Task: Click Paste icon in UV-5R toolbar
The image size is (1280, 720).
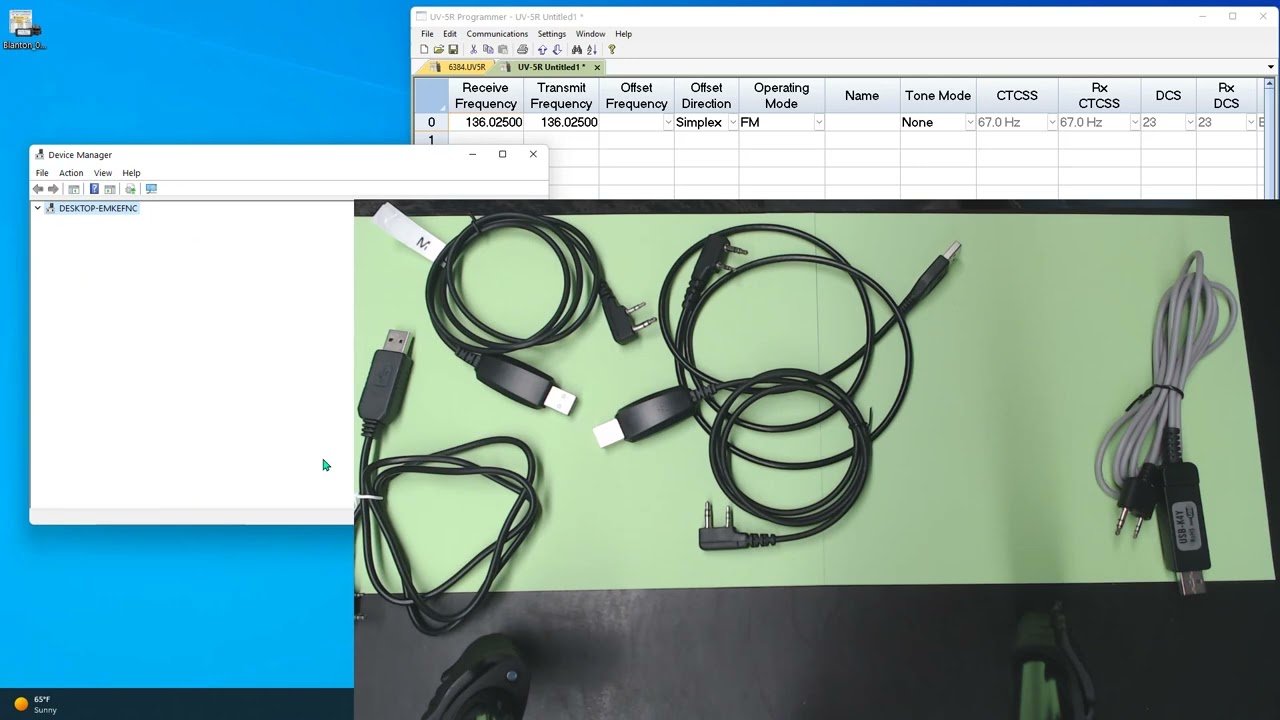Action: pyautogui.click(x=503, y=49)
